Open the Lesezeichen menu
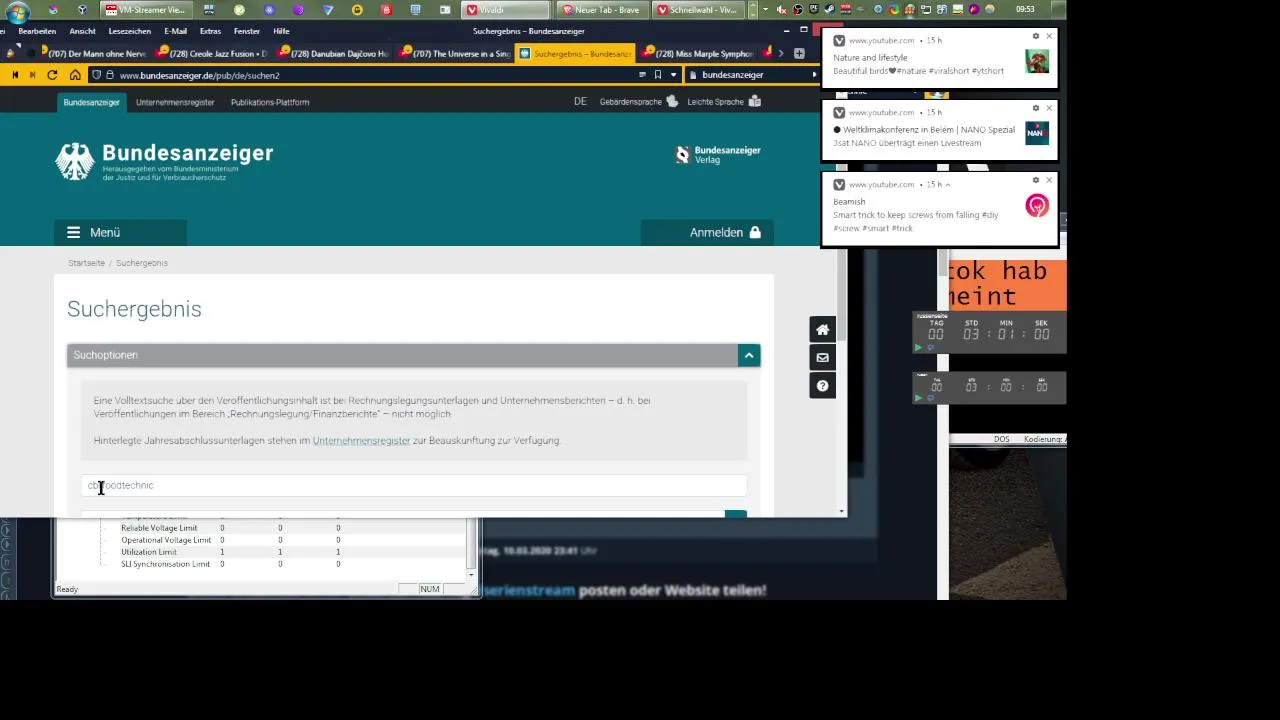 click(x=129, y=31)
